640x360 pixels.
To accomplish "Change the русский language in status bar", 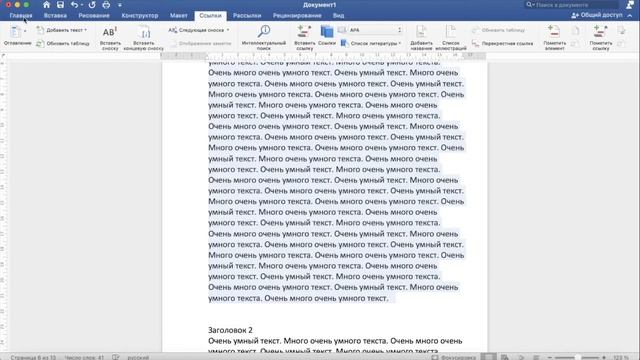I will (x=138, y=357).
